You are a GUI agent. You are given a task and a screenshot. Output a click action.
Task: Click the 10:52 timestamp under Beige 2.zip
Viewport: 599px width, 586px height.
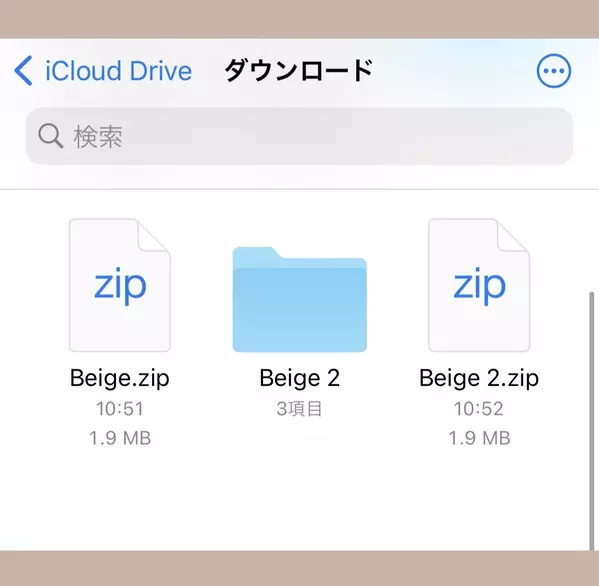pyautogui.click(x=479, y=409)
